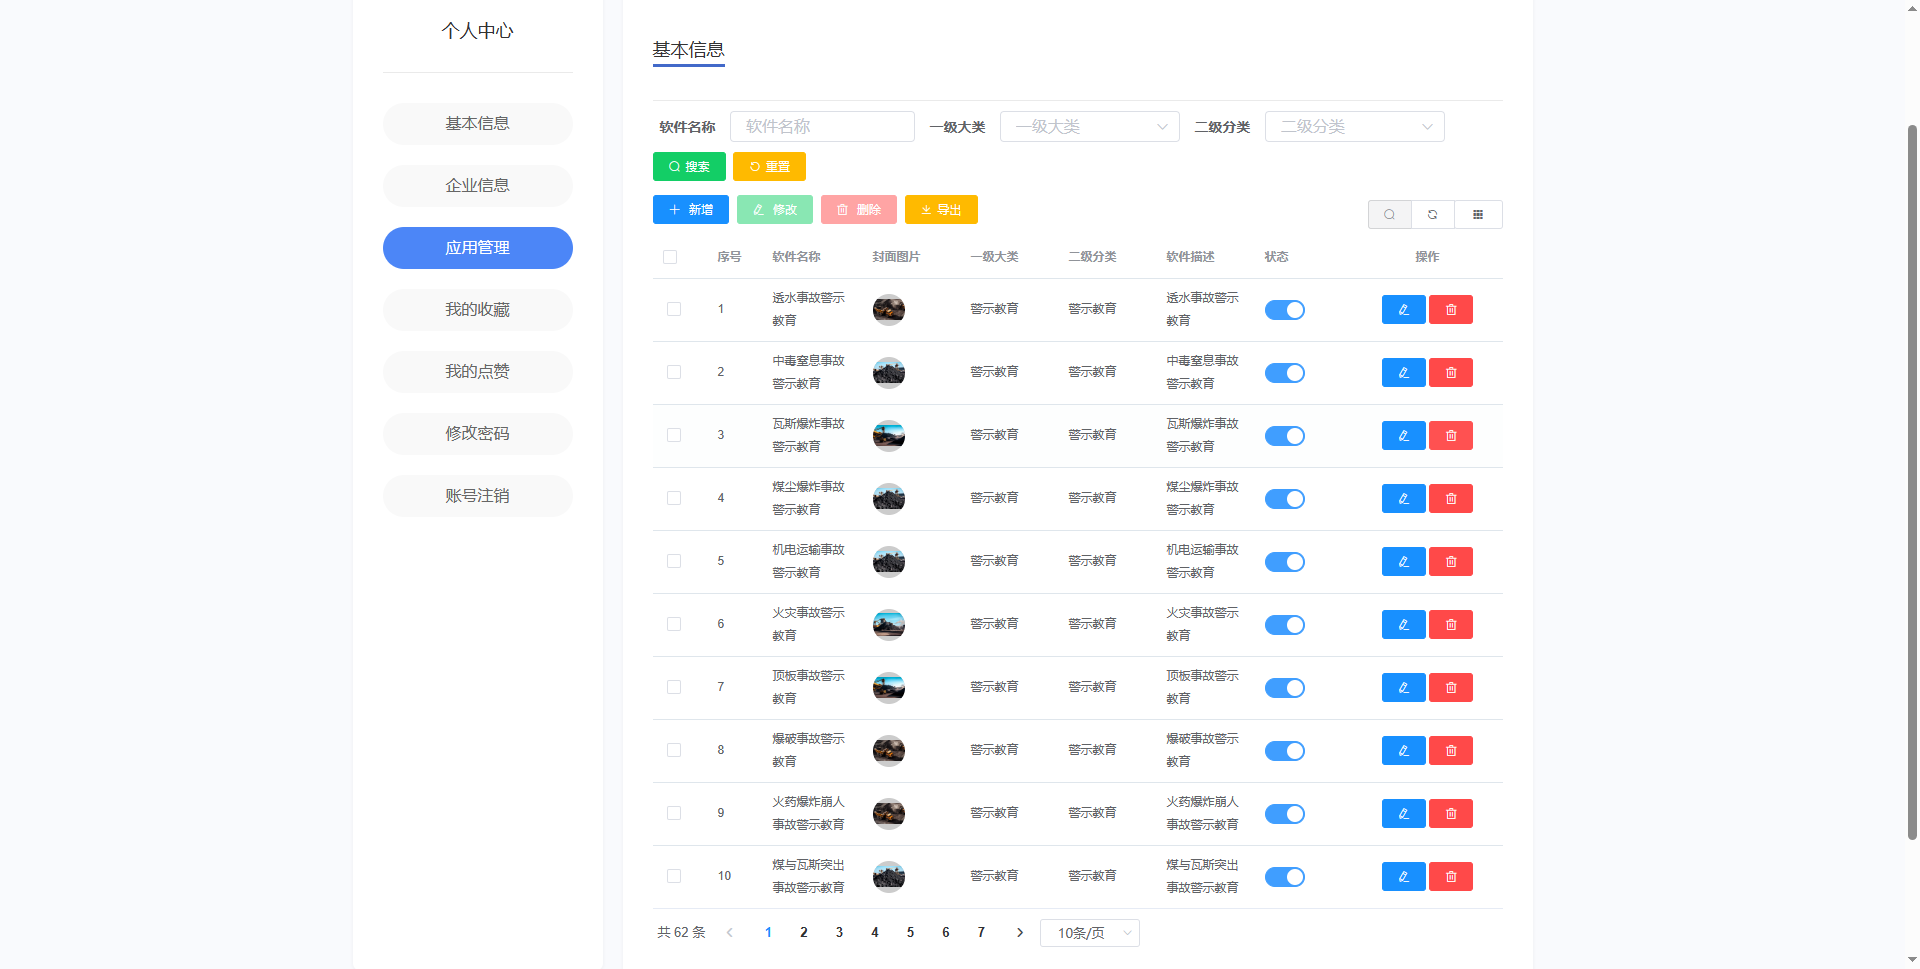1920x969 pixels.
Task: Click the 导出 export button
Action: point(941,210)
